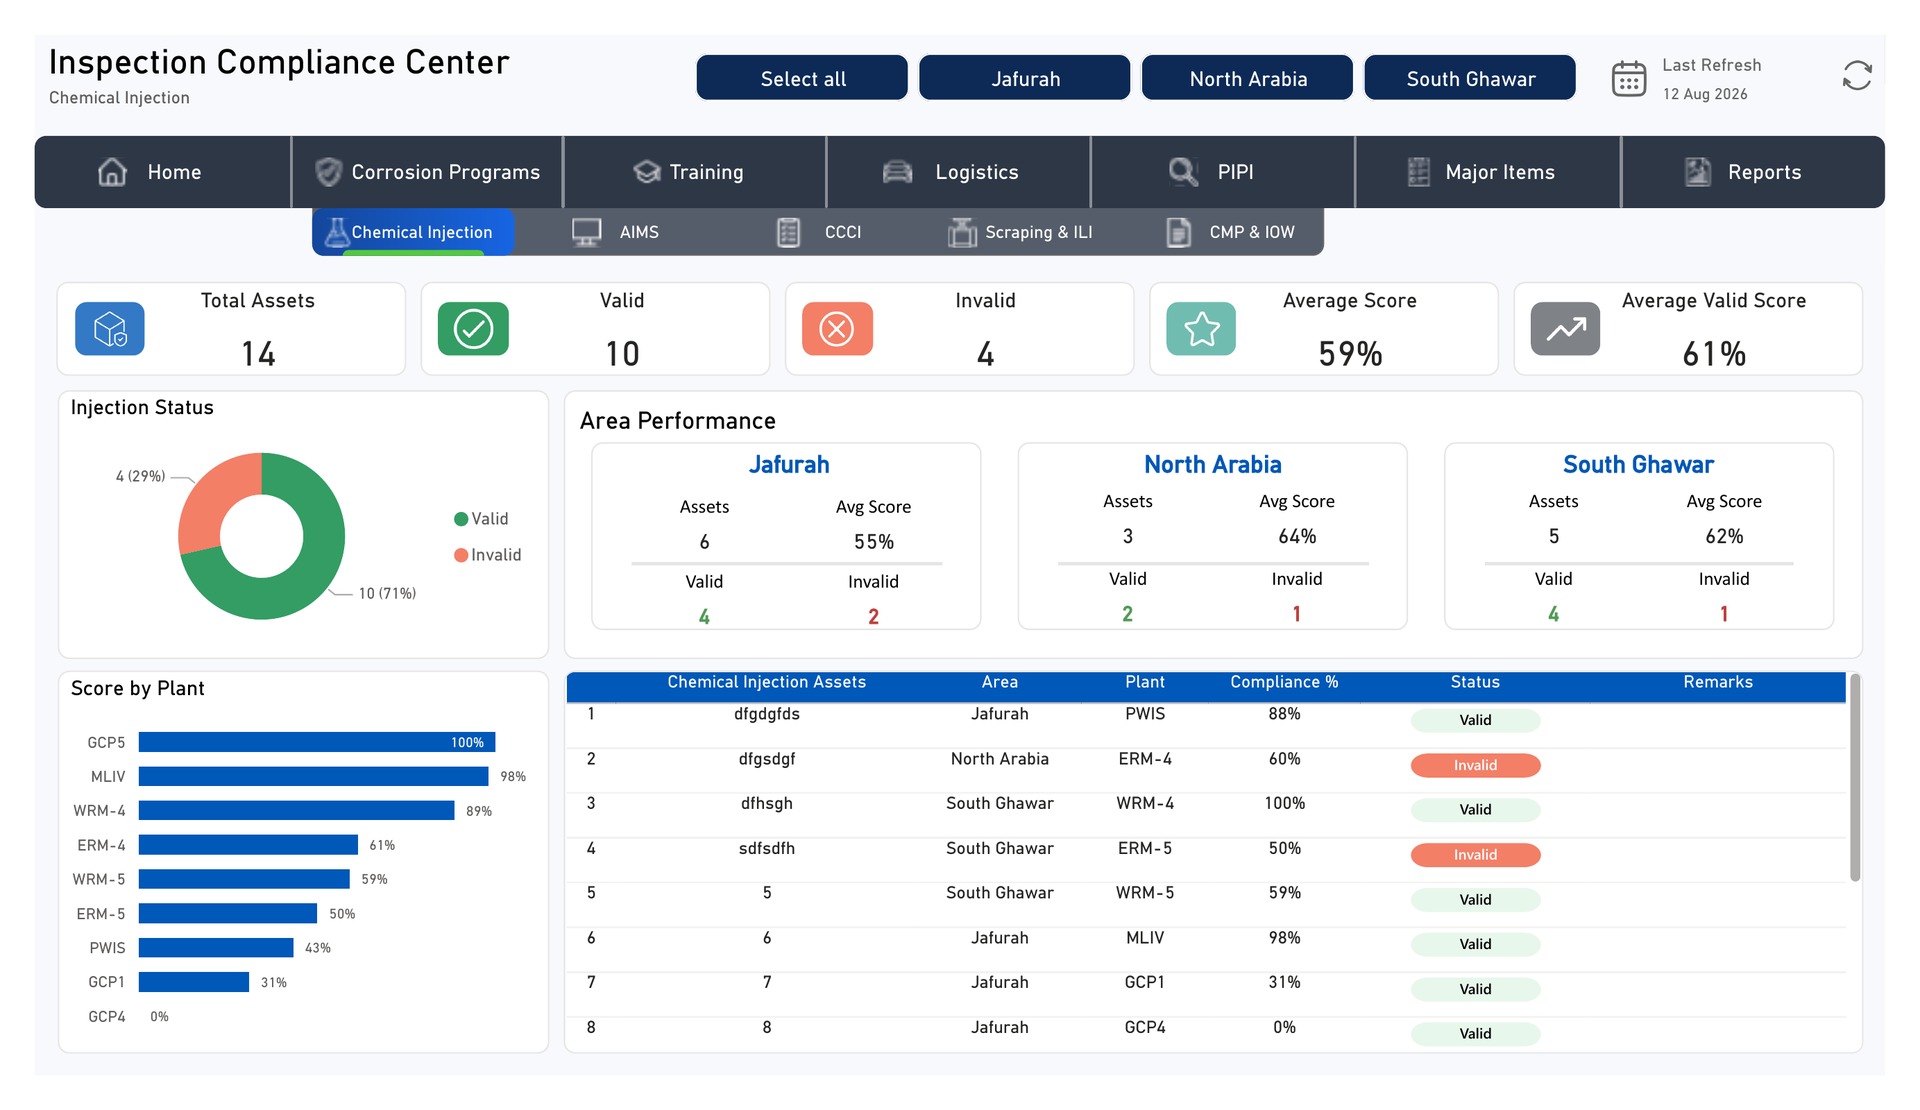Screen dimensions: 1920x1110
Task: Filter by Select all button
Action: point(802,78)
